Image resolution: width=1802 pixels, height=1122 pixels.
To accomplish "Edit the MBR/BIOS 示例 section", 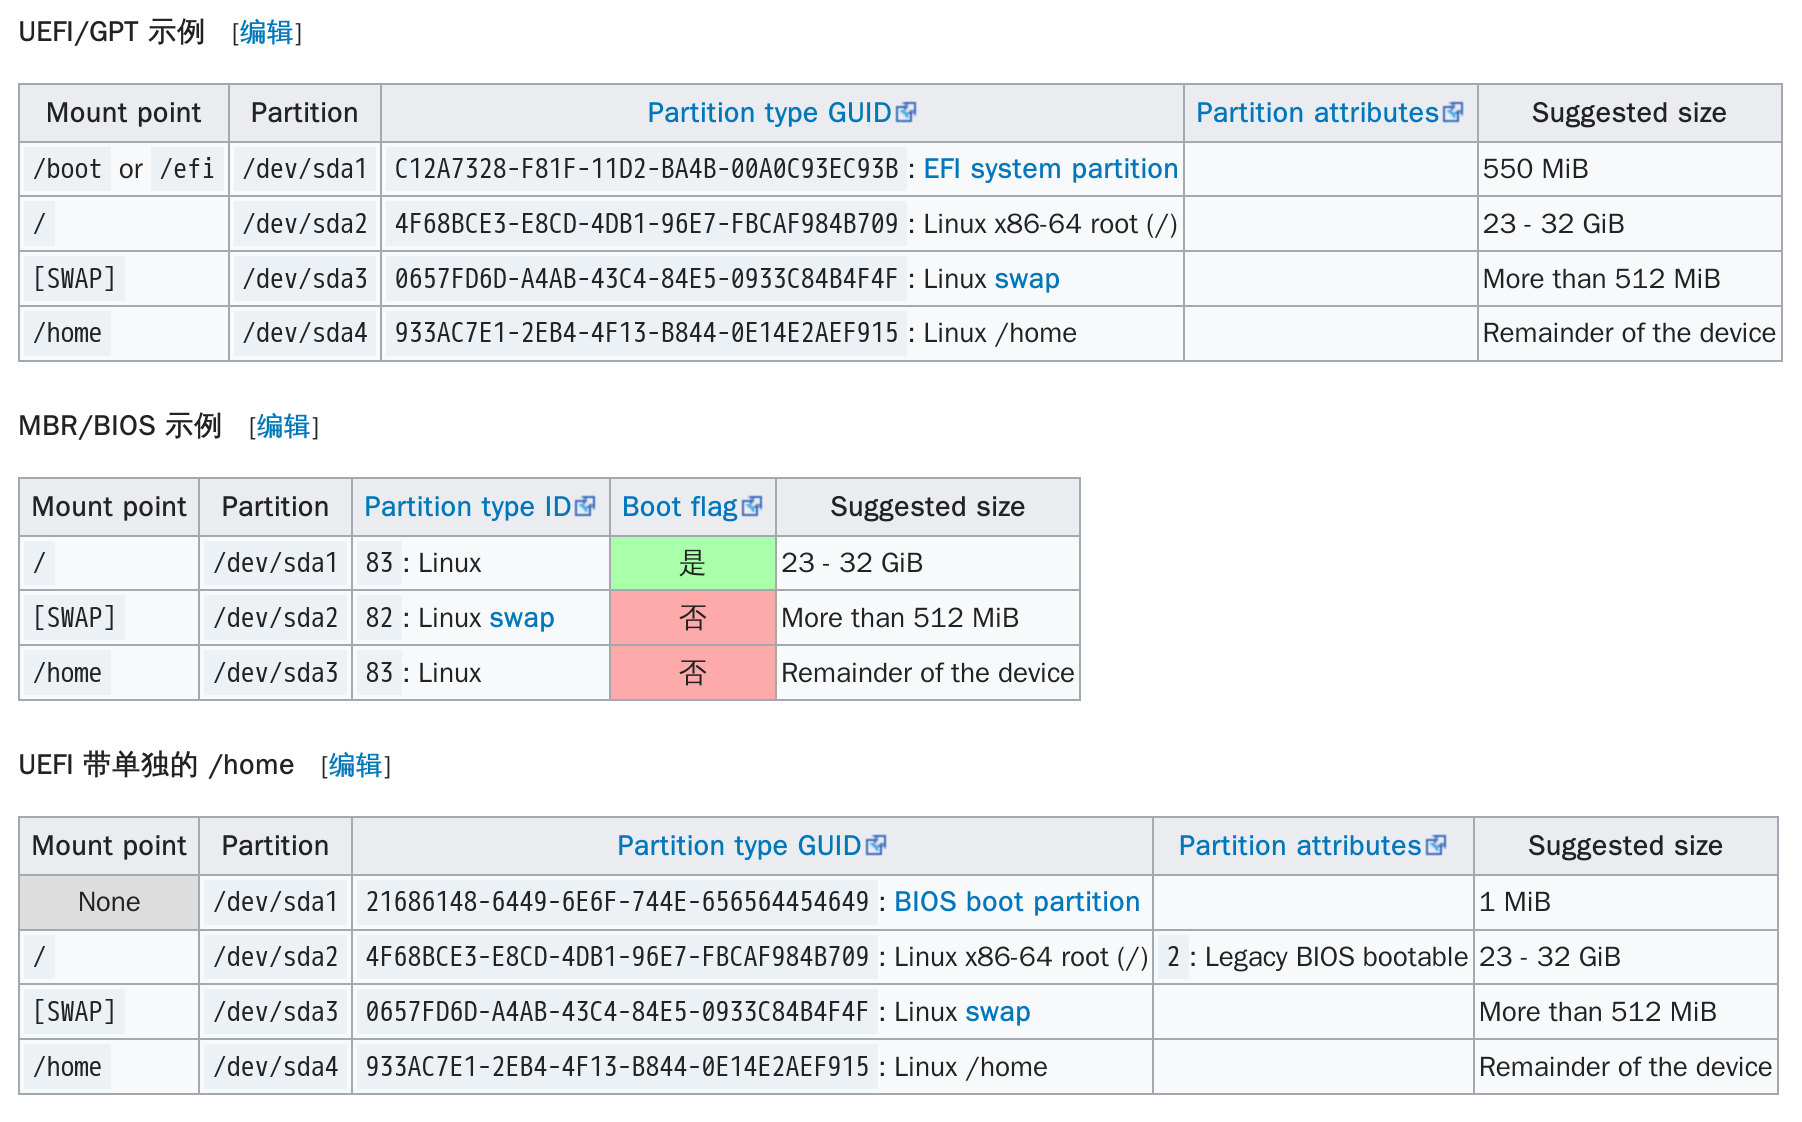I will point(283,427).
